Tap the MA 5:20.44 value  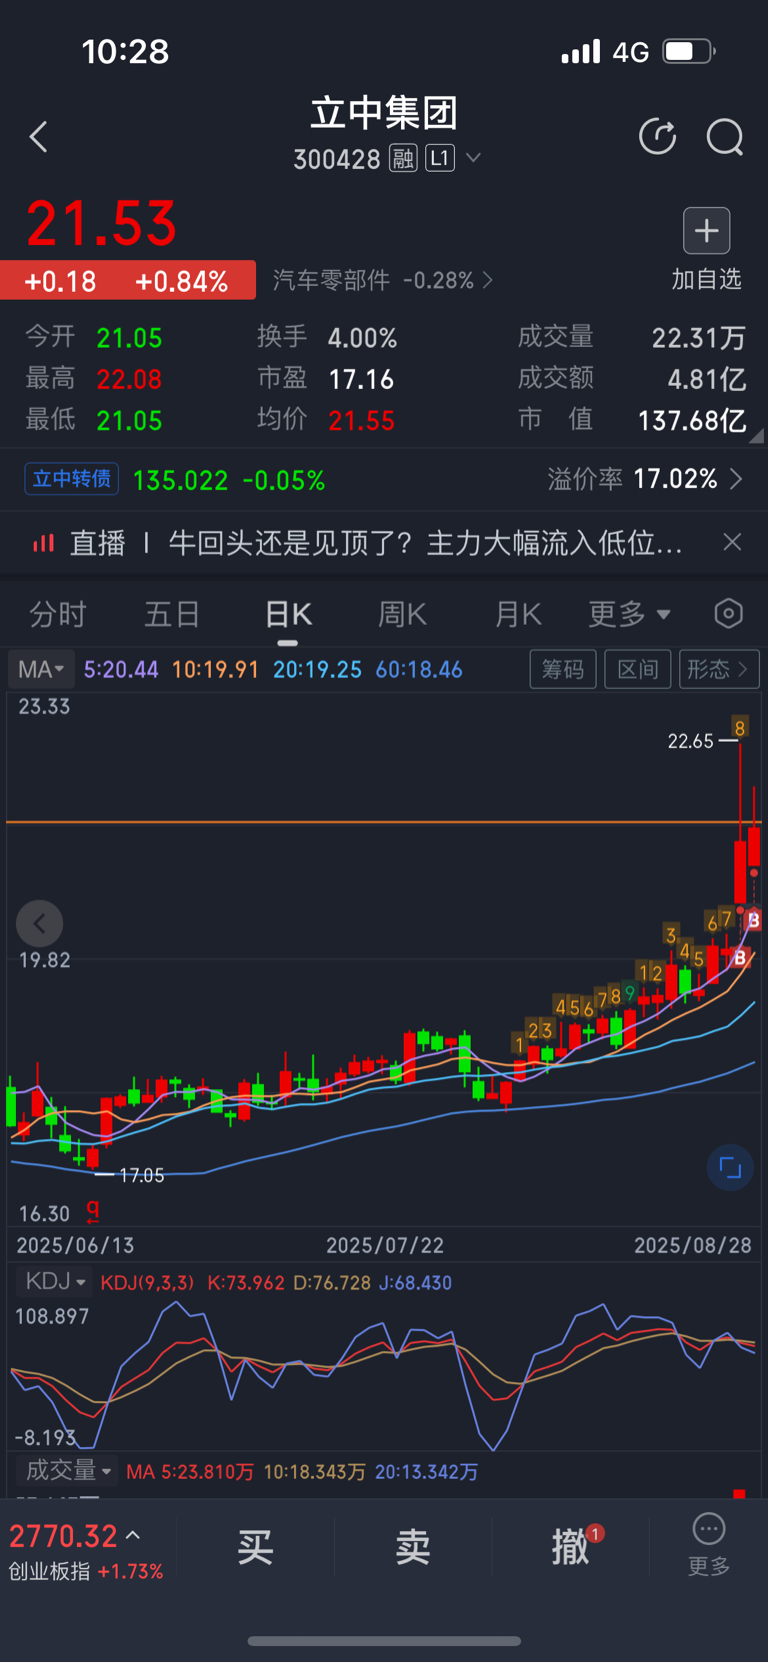(x=121, y=669)
